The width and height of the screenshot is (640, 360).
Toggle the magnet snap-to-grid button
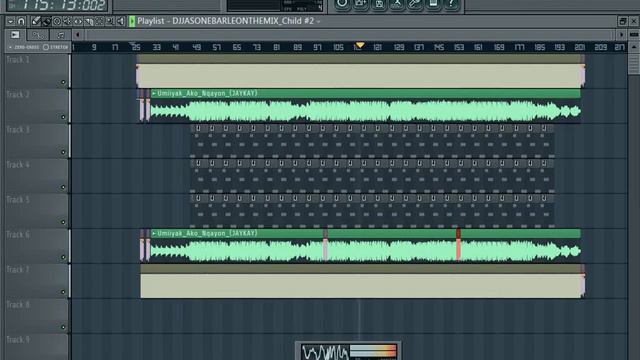point(21,21)
